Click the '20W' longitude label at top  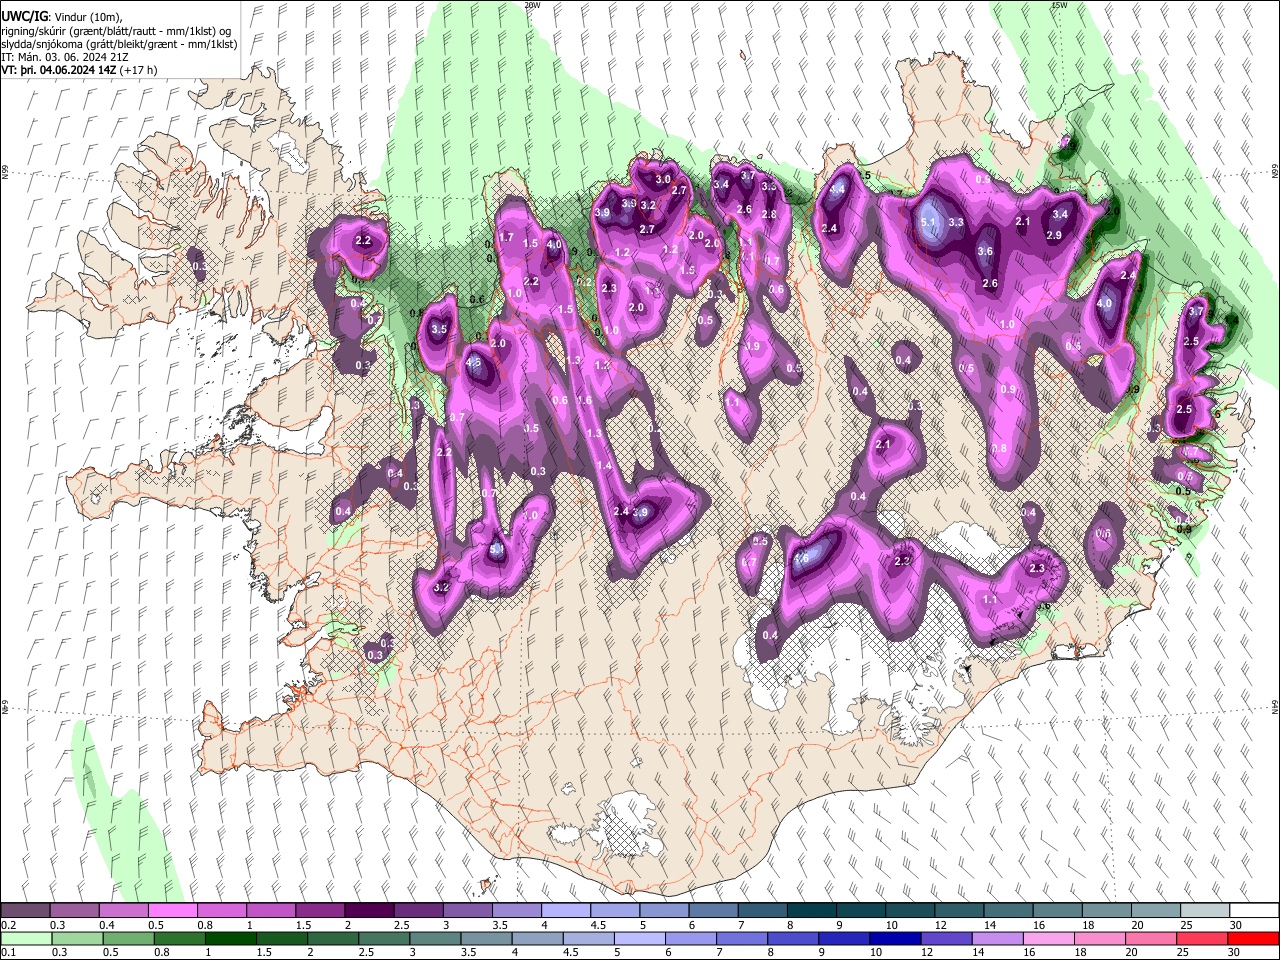532,5
